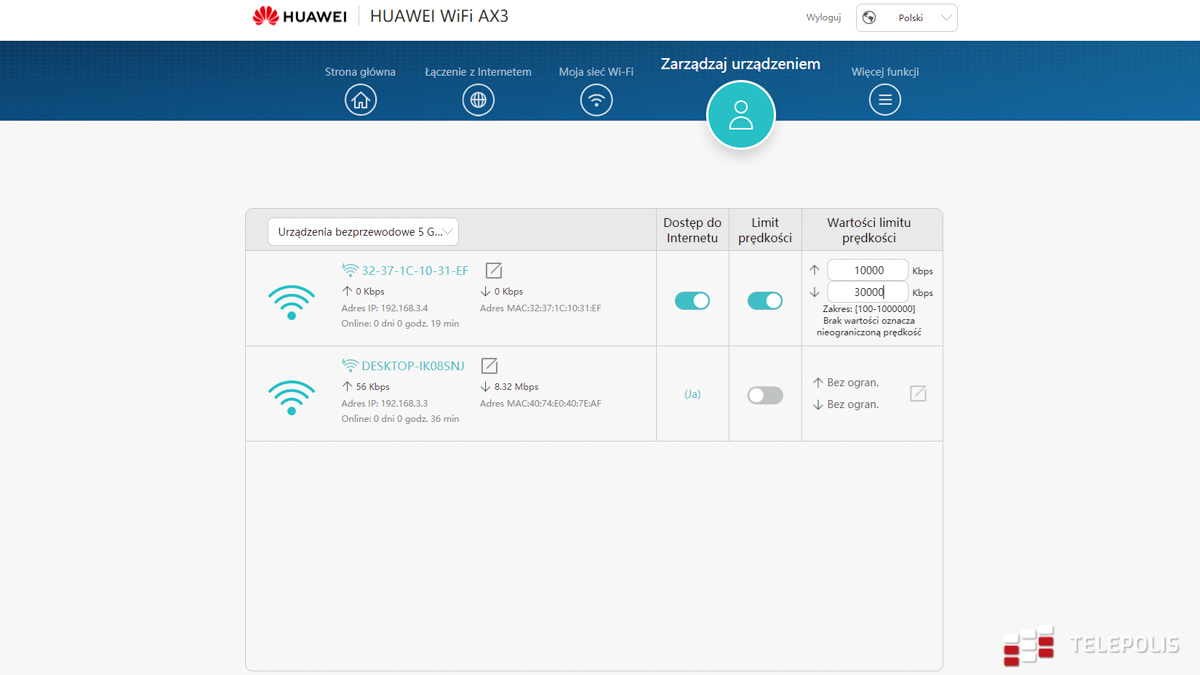1200x675 pixels.
Task: Disable internet access for 32-37-1C-10-31-EF
Action: 692,301
